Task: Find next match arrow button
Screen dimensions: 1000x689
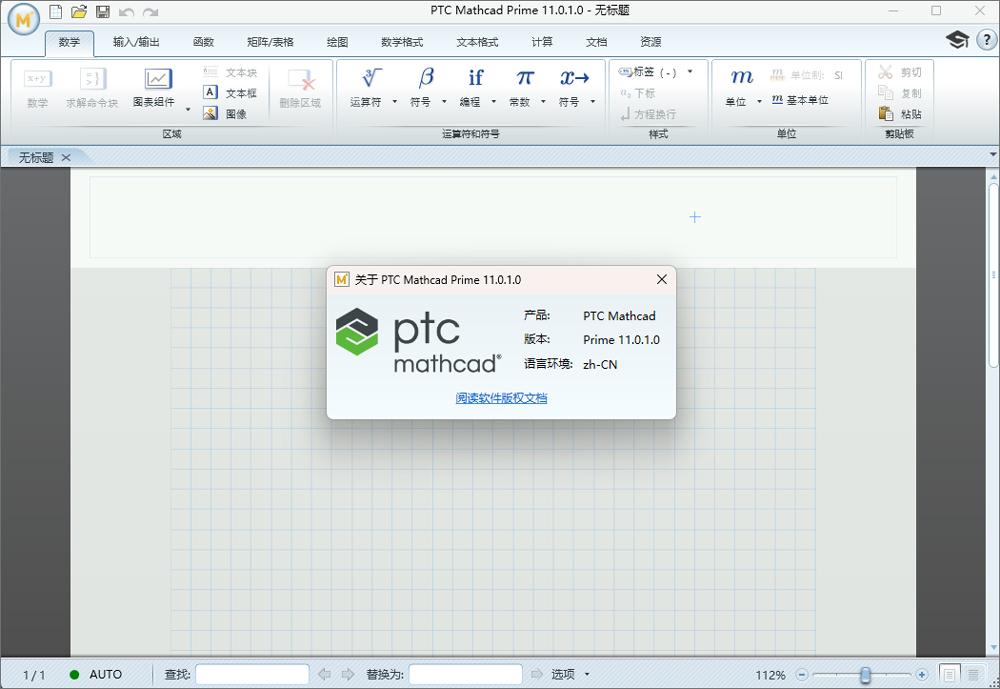Action: pos(348,674)
